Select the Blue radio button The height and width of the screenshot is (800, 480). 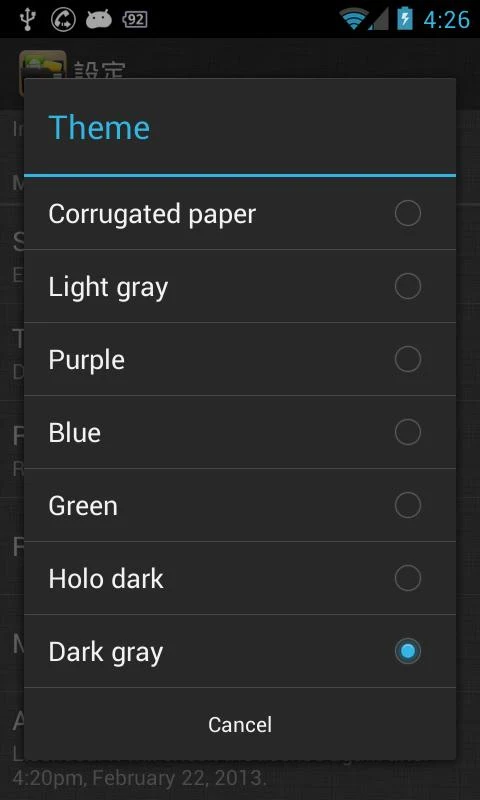[408, 432]
